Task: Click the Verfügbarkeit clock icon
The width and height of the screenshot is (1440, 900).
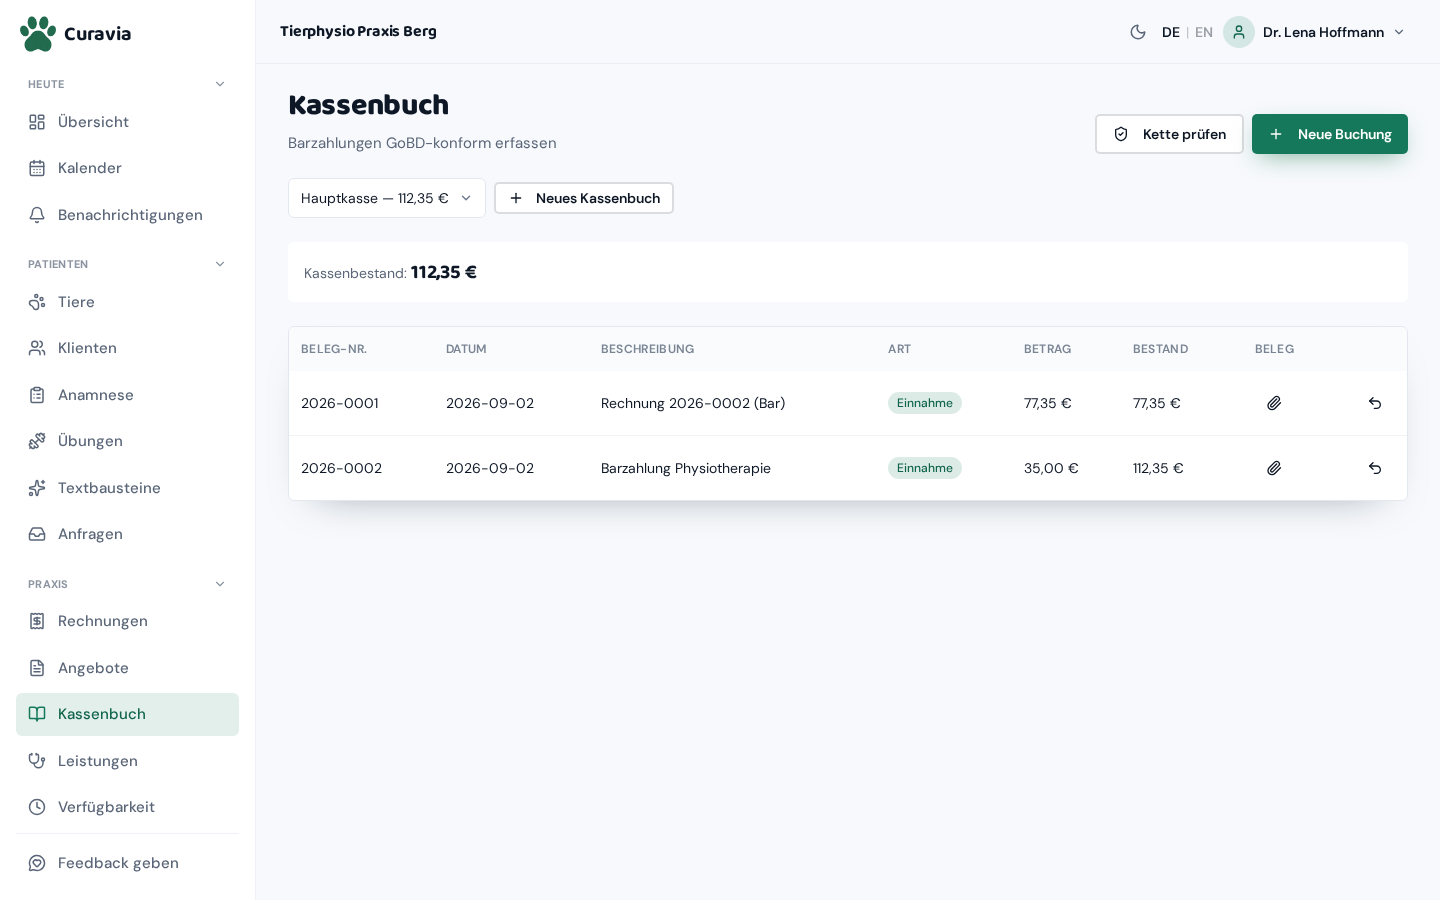Action: [37, 807]
